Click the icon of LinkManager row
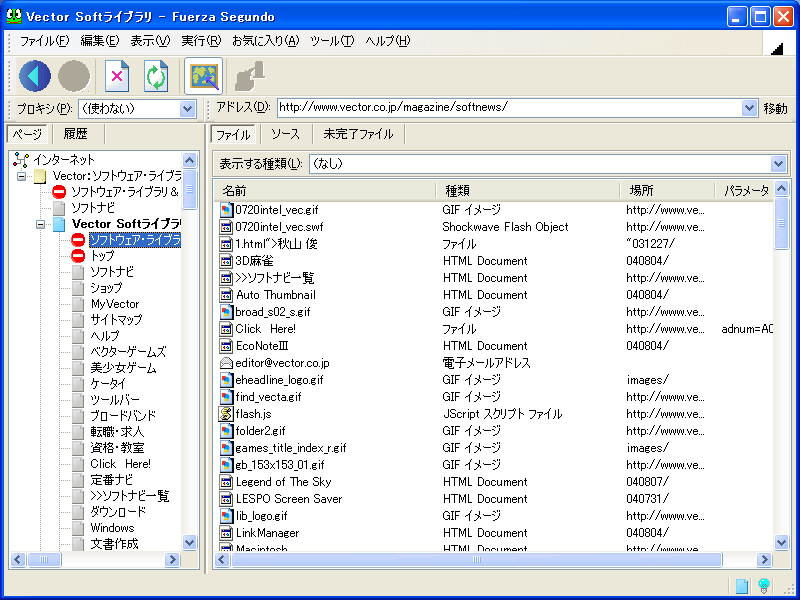The image size is (800, 600). tap(226, 533)
